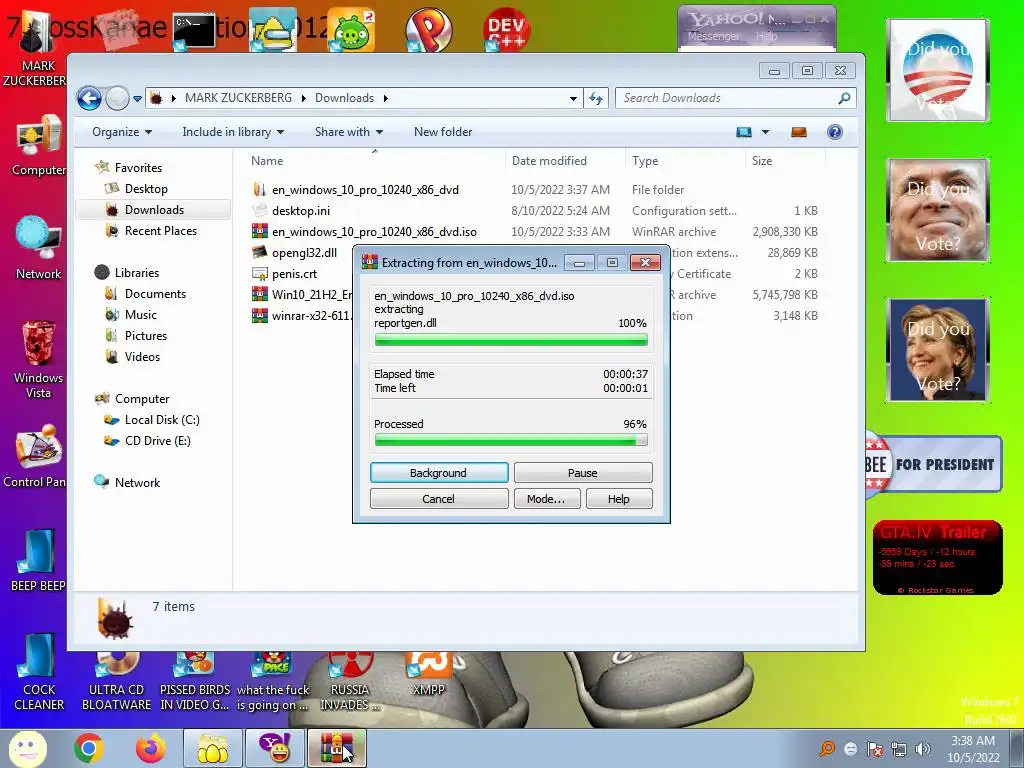Open Yahoo Messenger taskbar button

[x=274, y=748]
